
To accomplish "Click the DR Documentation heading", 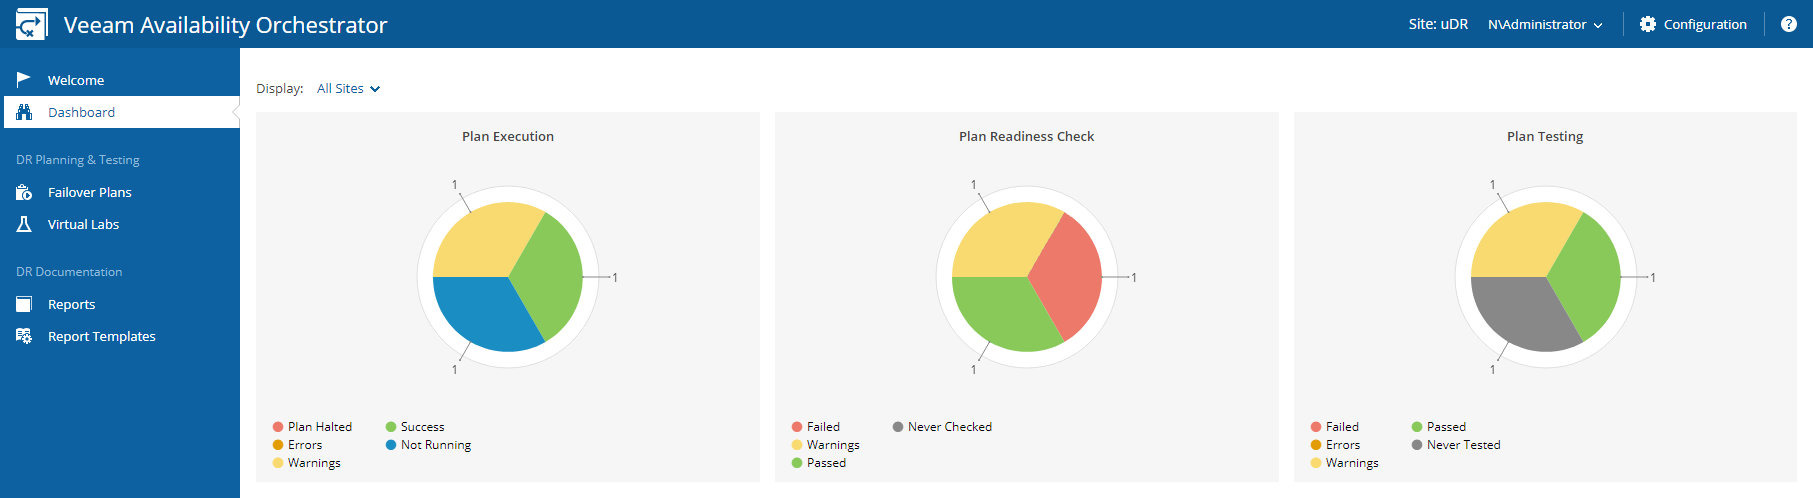I will (x=69, y=272).
